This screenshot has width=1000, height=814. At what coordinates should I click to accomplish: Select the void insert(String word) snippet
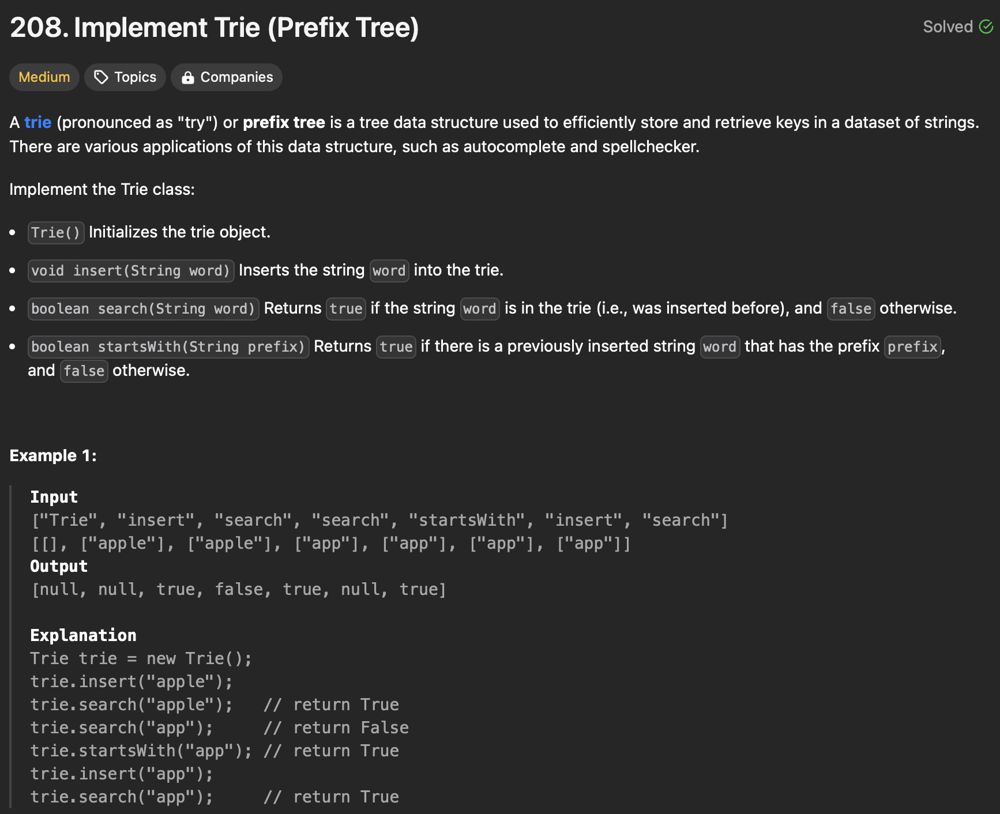coord(130,270)
